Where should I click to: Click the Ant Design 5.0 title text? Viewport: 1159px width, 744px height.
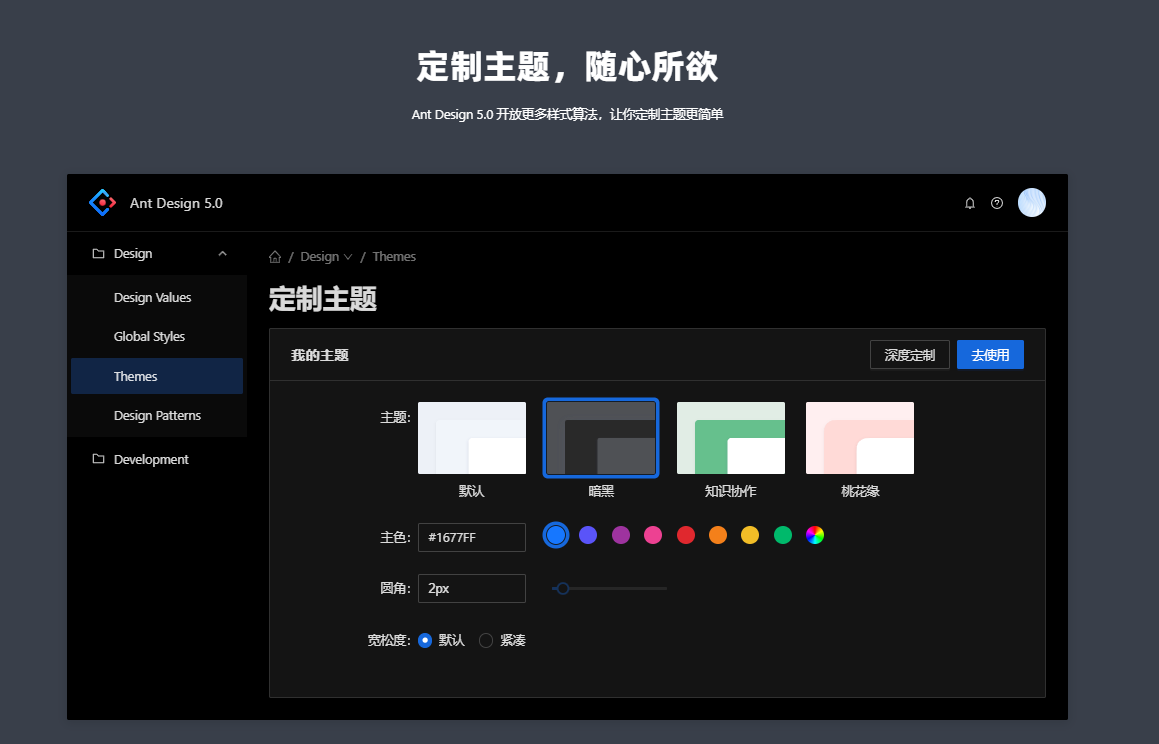(x=176, y=203)
